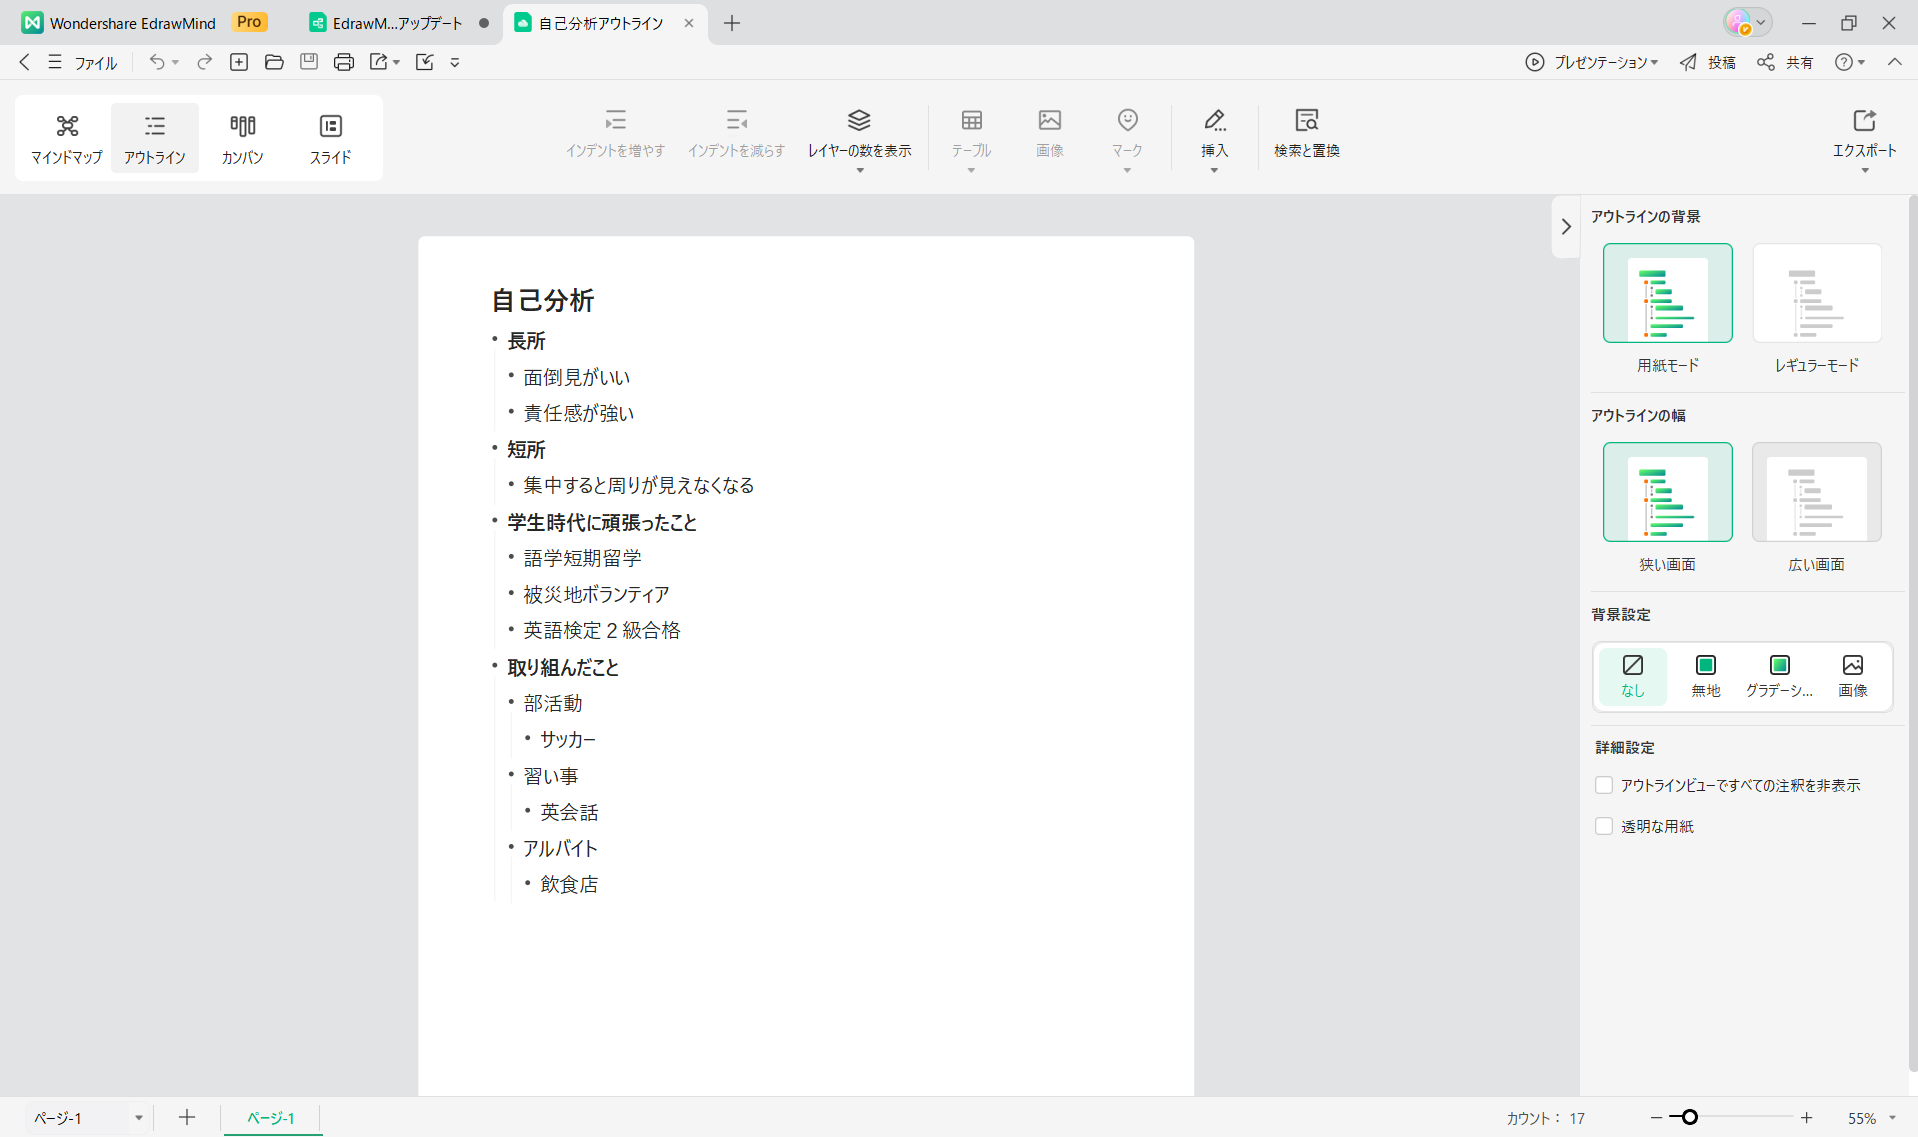1918x1137 pixels.
Task: Click the zoom slider handle
Action: (1689, 1117)
